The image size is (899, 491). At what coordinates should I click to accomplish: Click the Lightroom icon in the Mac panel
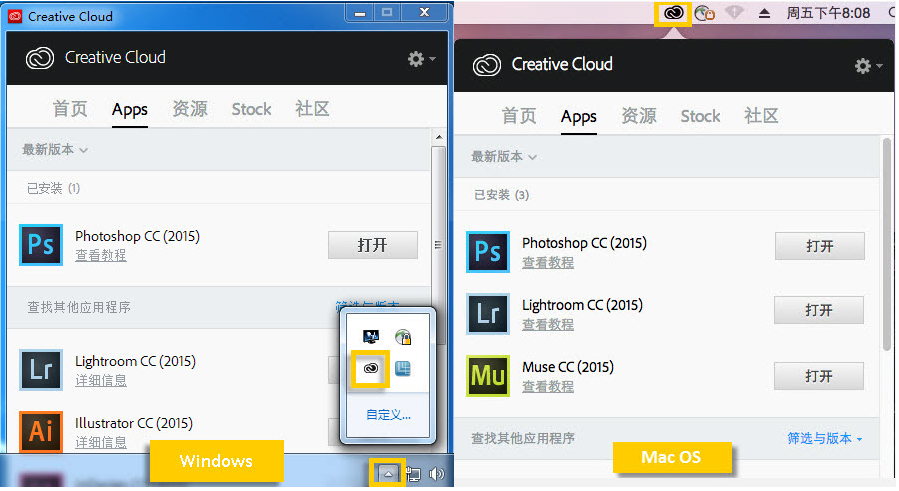(488, 313)
